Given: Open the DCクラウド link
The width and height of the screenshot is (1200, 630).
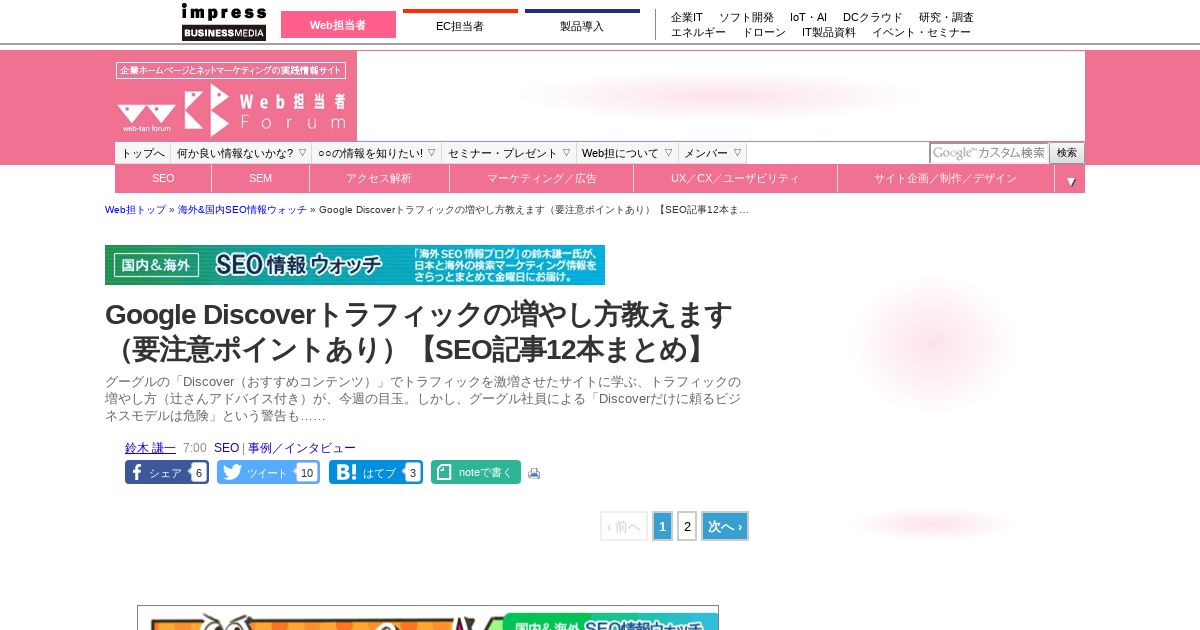Looking at the screenshot, I should point(873,17).
